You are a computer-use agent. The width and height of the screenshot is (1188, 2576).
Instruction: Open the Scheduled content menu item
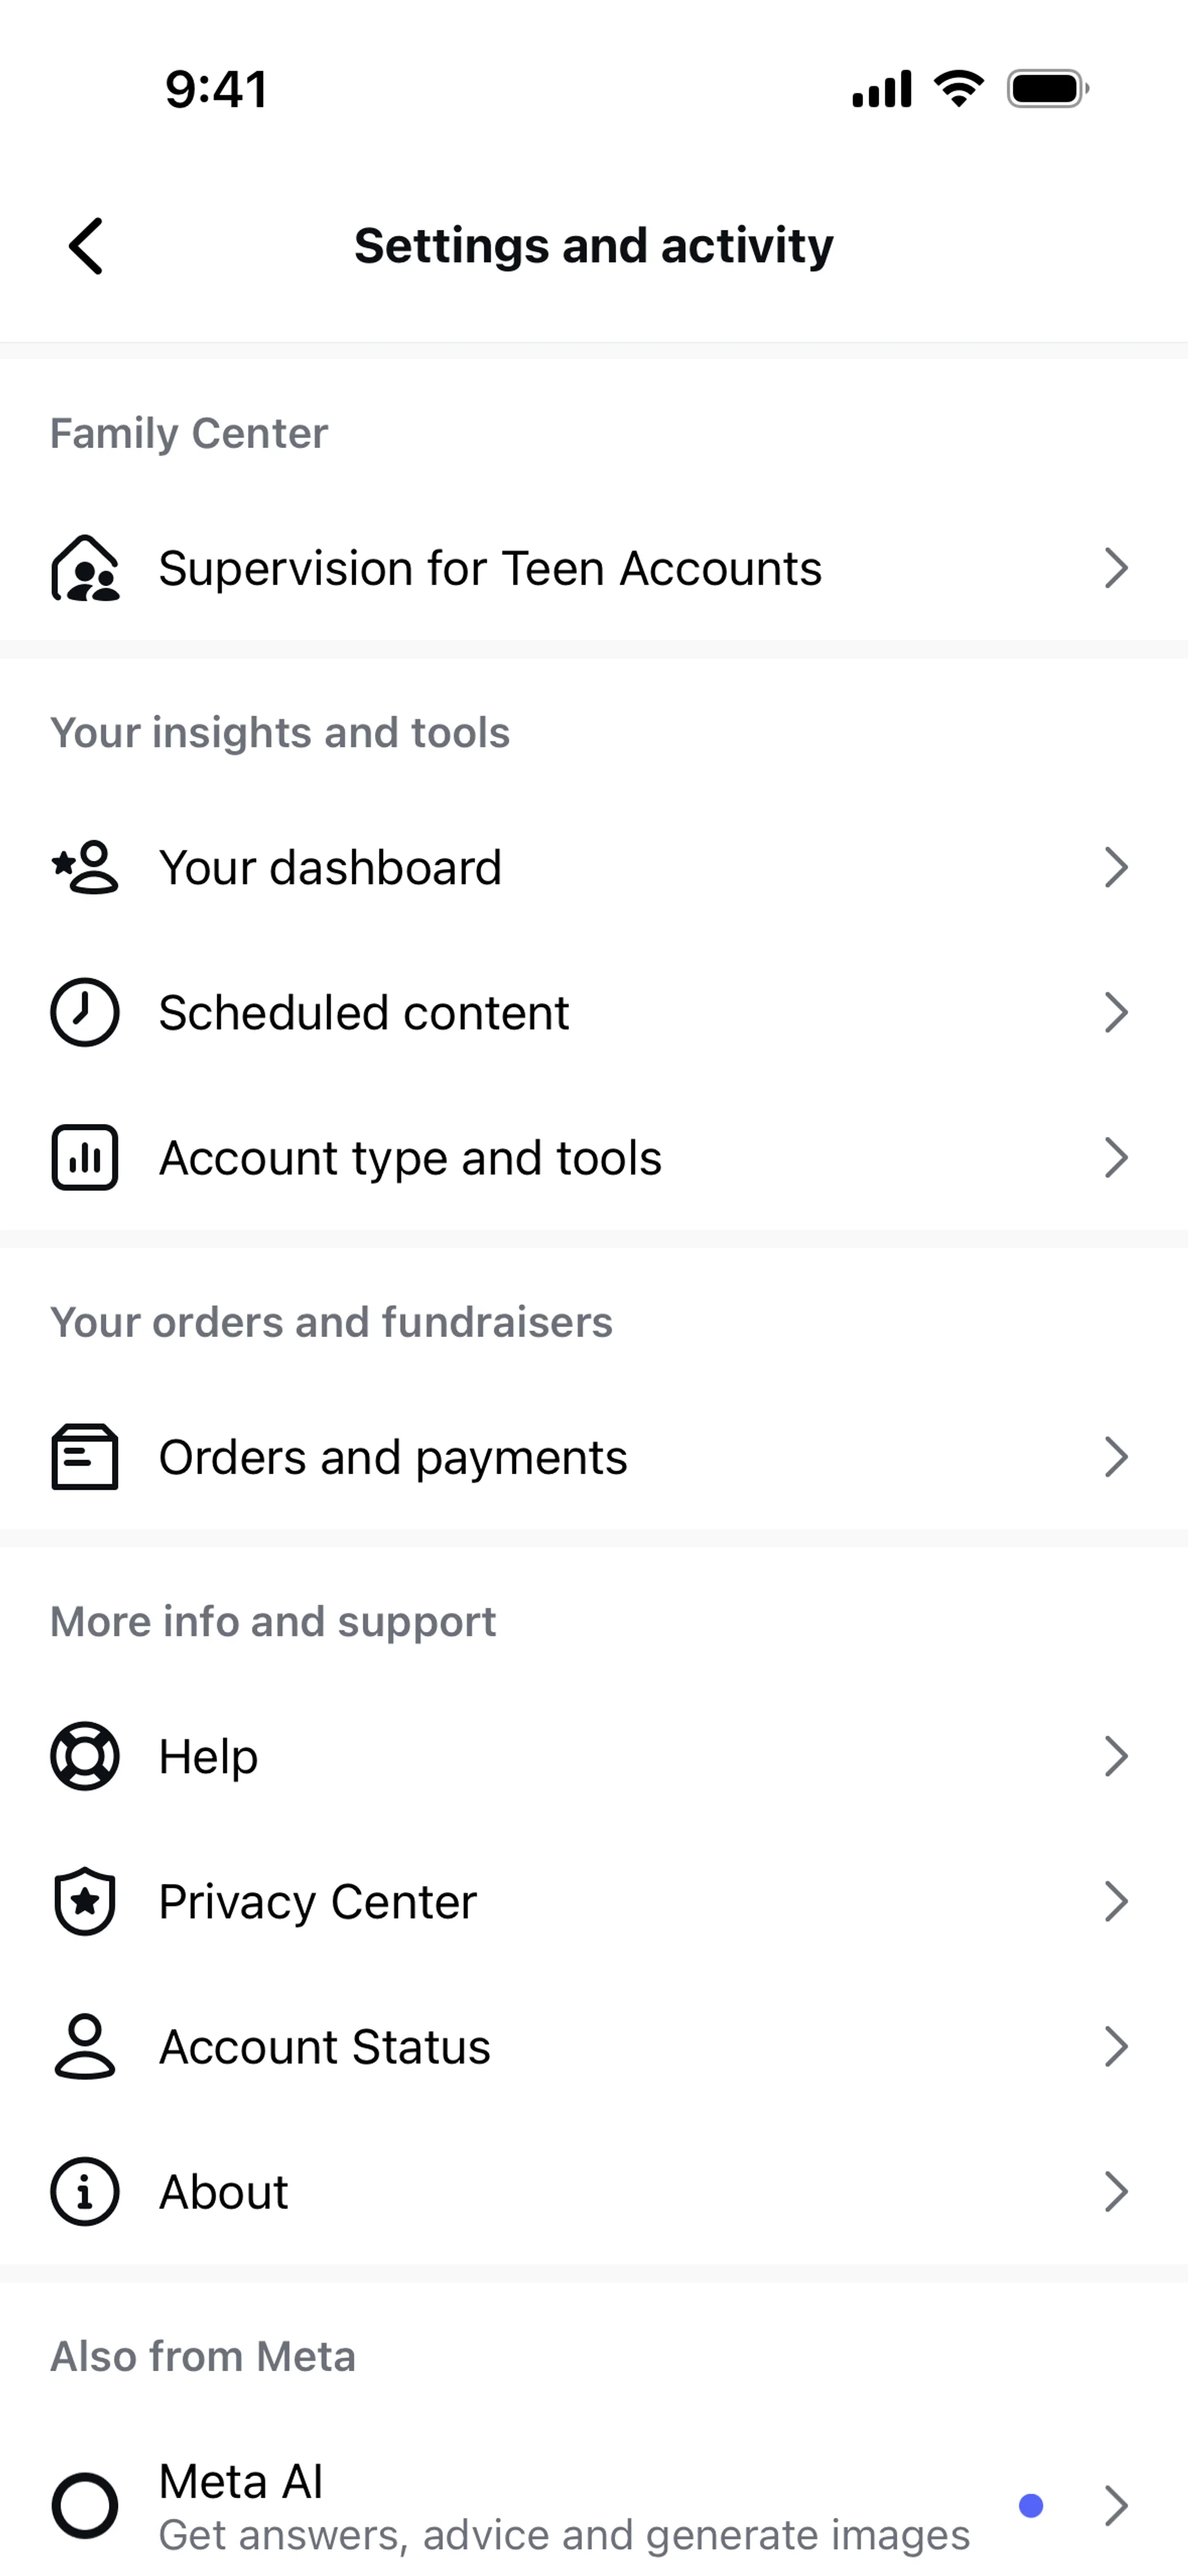364,1012
